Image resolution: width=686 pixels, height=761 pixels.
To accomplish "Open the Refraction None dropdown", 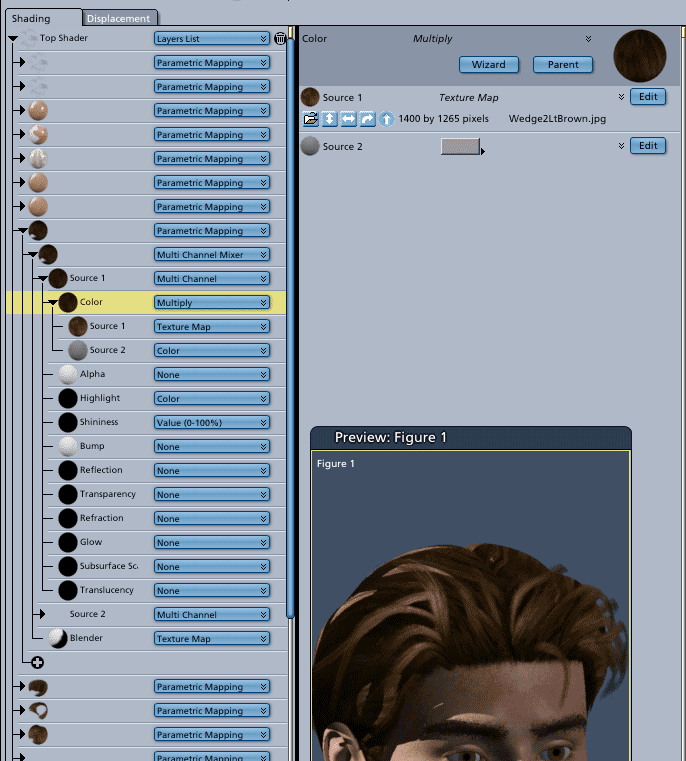I will pos(212,518).
